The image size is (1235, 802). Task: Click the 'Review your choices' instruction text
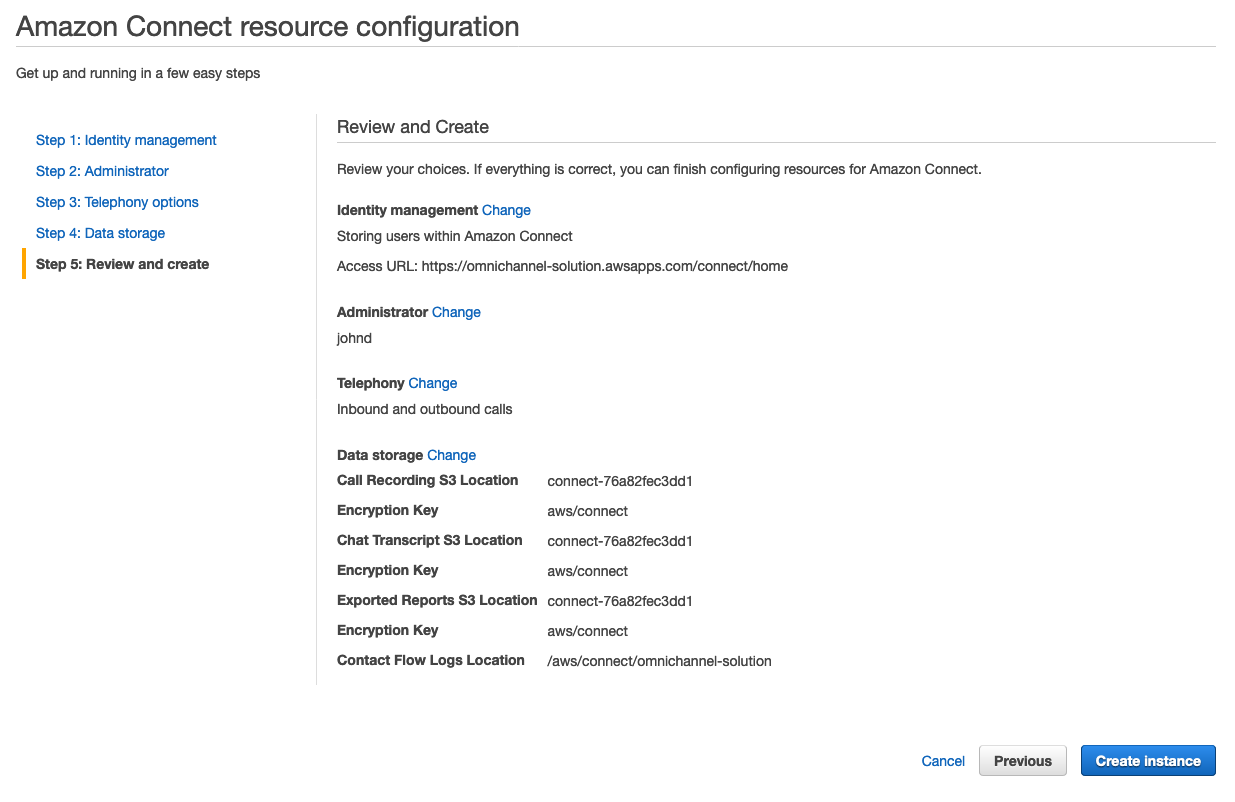659,169
